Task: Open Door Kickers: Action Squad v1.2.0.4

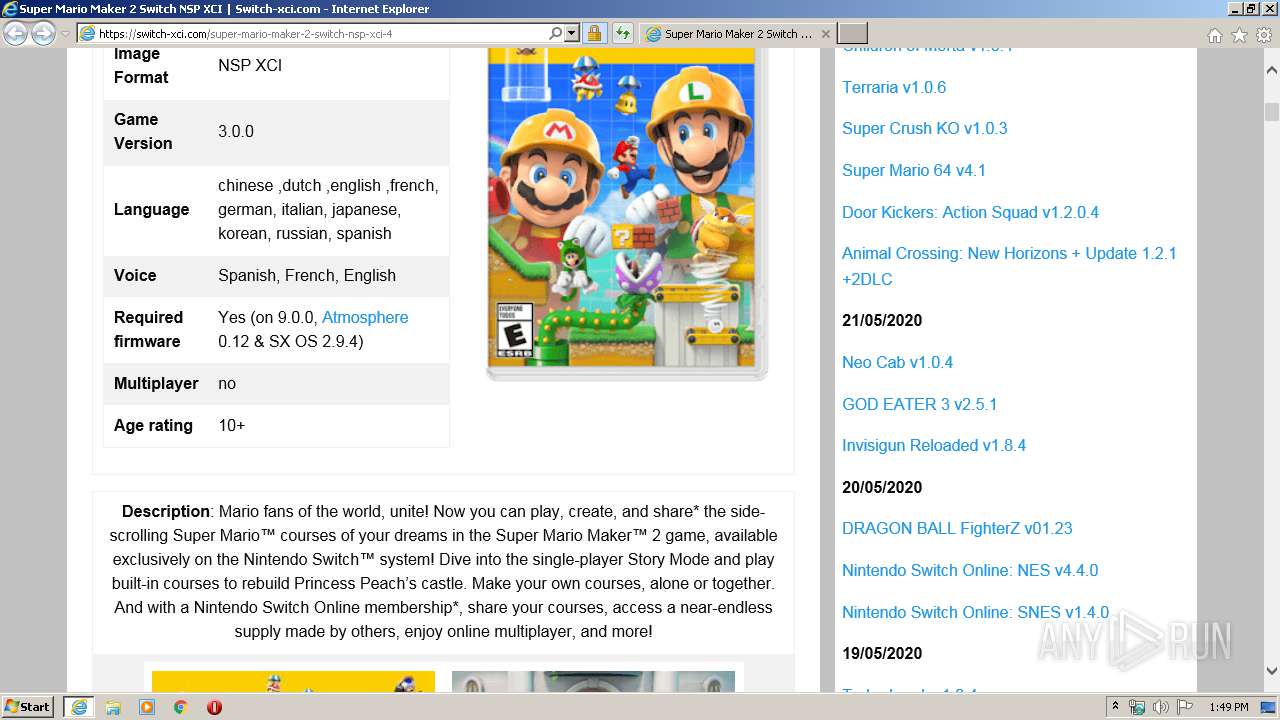Action: click(x=970, y=212)
